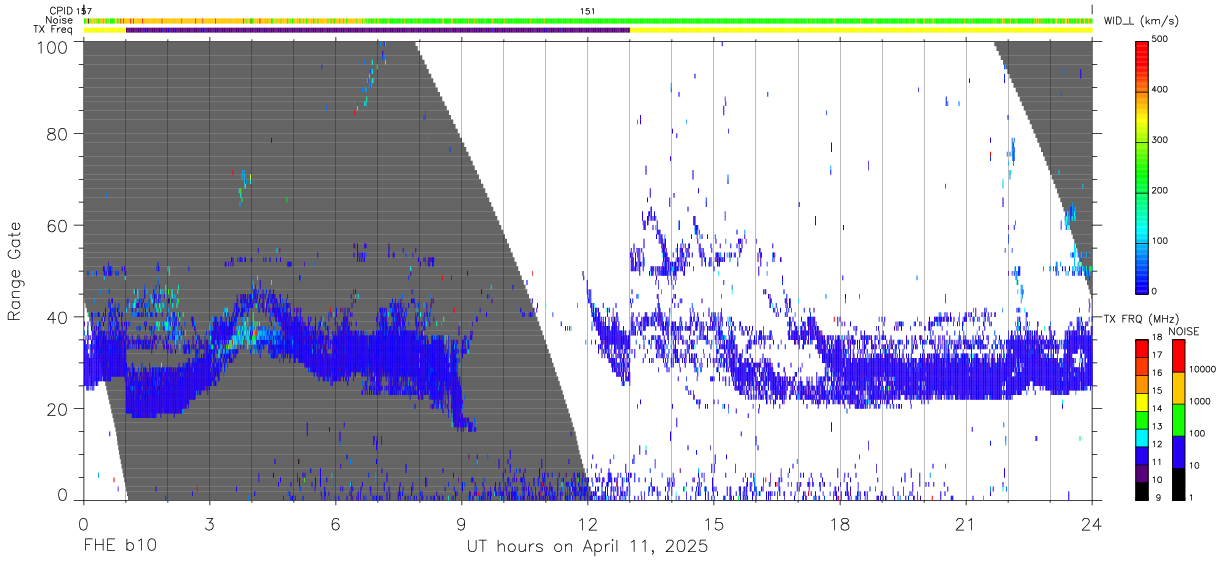Image resolution: width=1228 pixels, height=567 pixels.
Task: Select the 20 tick on Range Gate axis
Action: pos(57,410)
